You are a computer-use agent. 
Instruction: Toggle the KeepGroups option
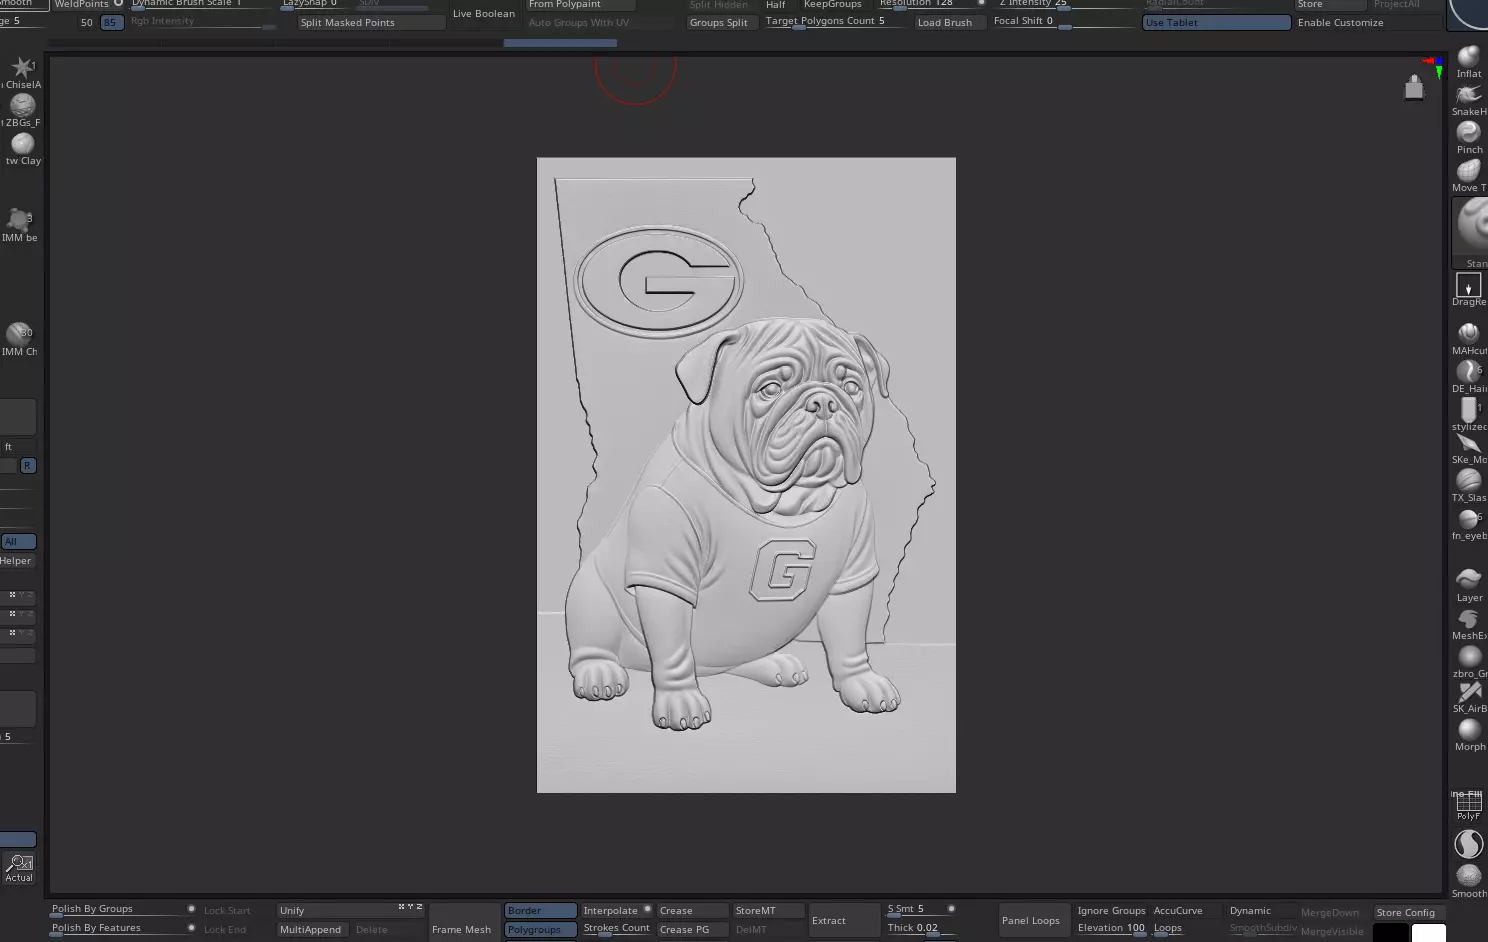[x=832, y=4]
